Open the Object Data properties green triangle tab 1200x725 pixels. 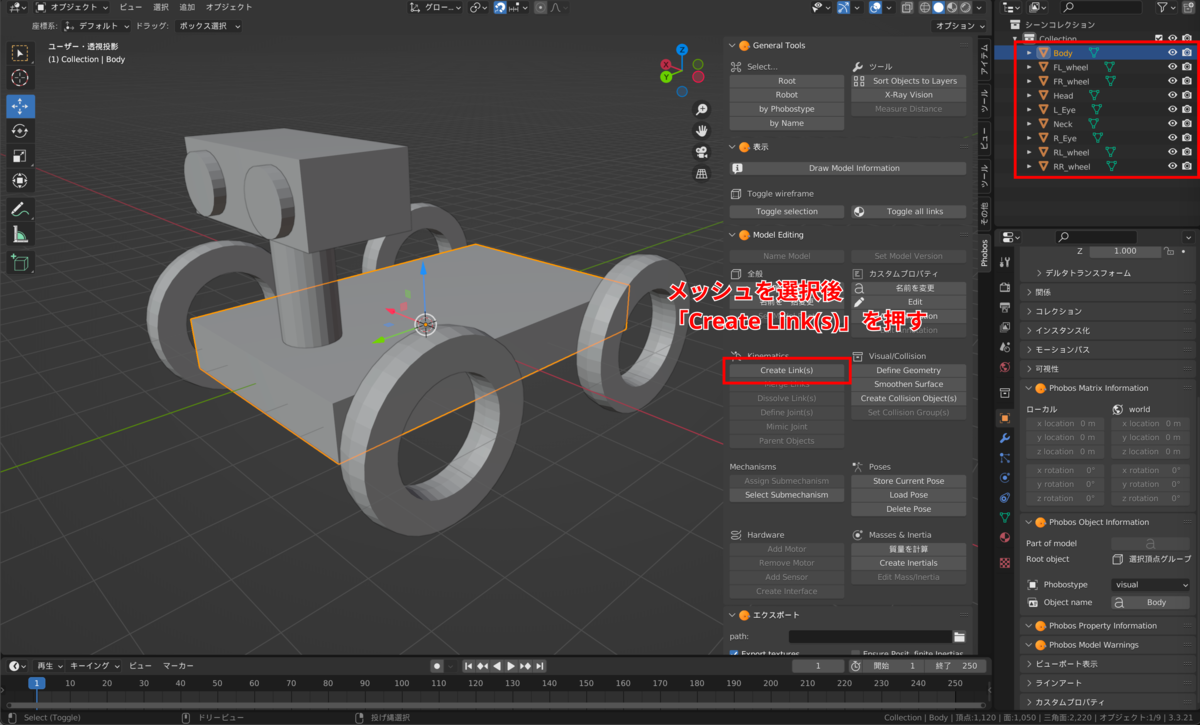pyautogui.click(x=1005, y=518)
